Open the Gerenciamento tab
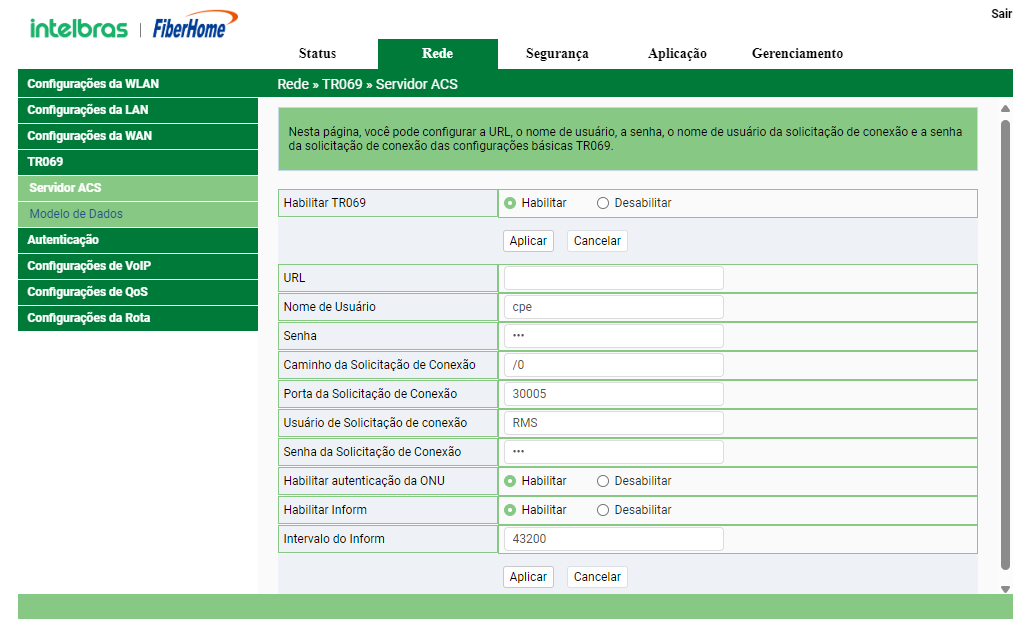1024x625 pixels. [x=797, y=54]
